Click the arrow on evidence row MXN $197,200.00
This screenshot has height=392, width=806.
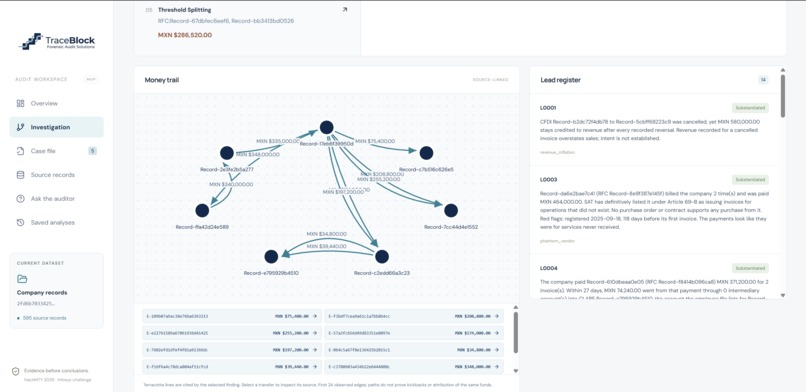[x=314, y=350]
